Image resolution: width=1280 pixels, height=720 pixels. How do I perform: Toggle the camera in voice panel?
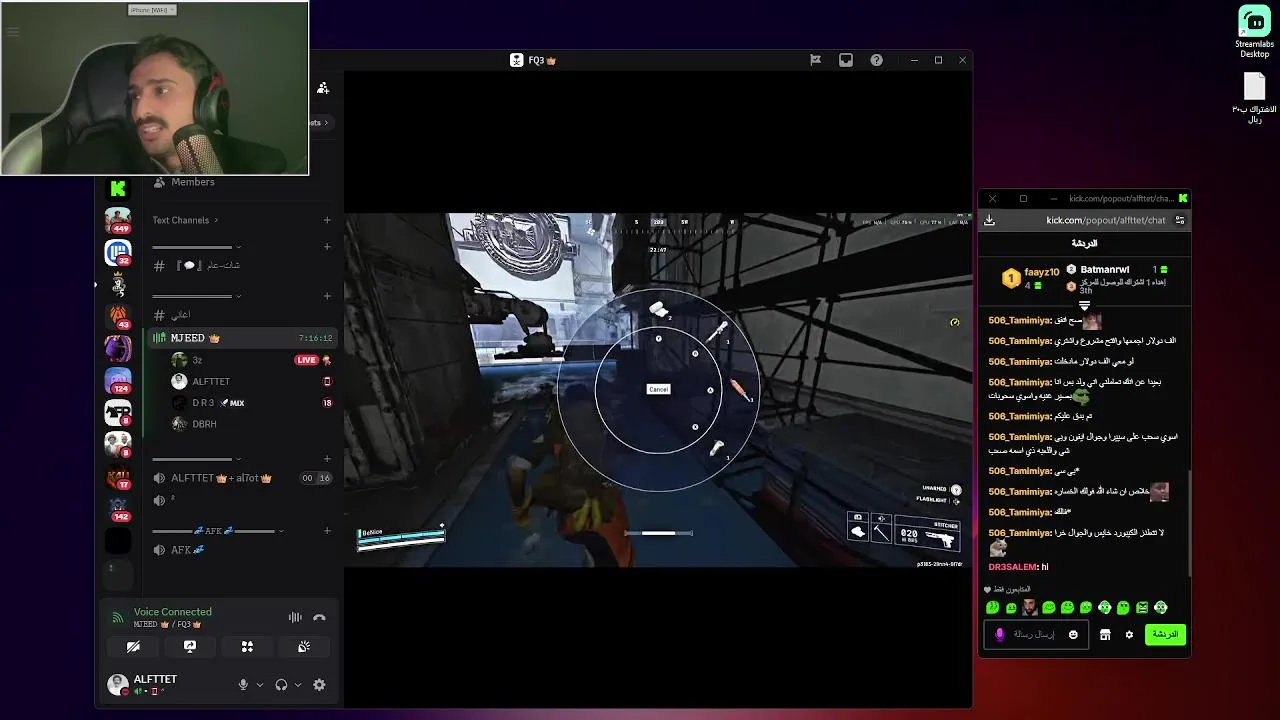(133, 647)
